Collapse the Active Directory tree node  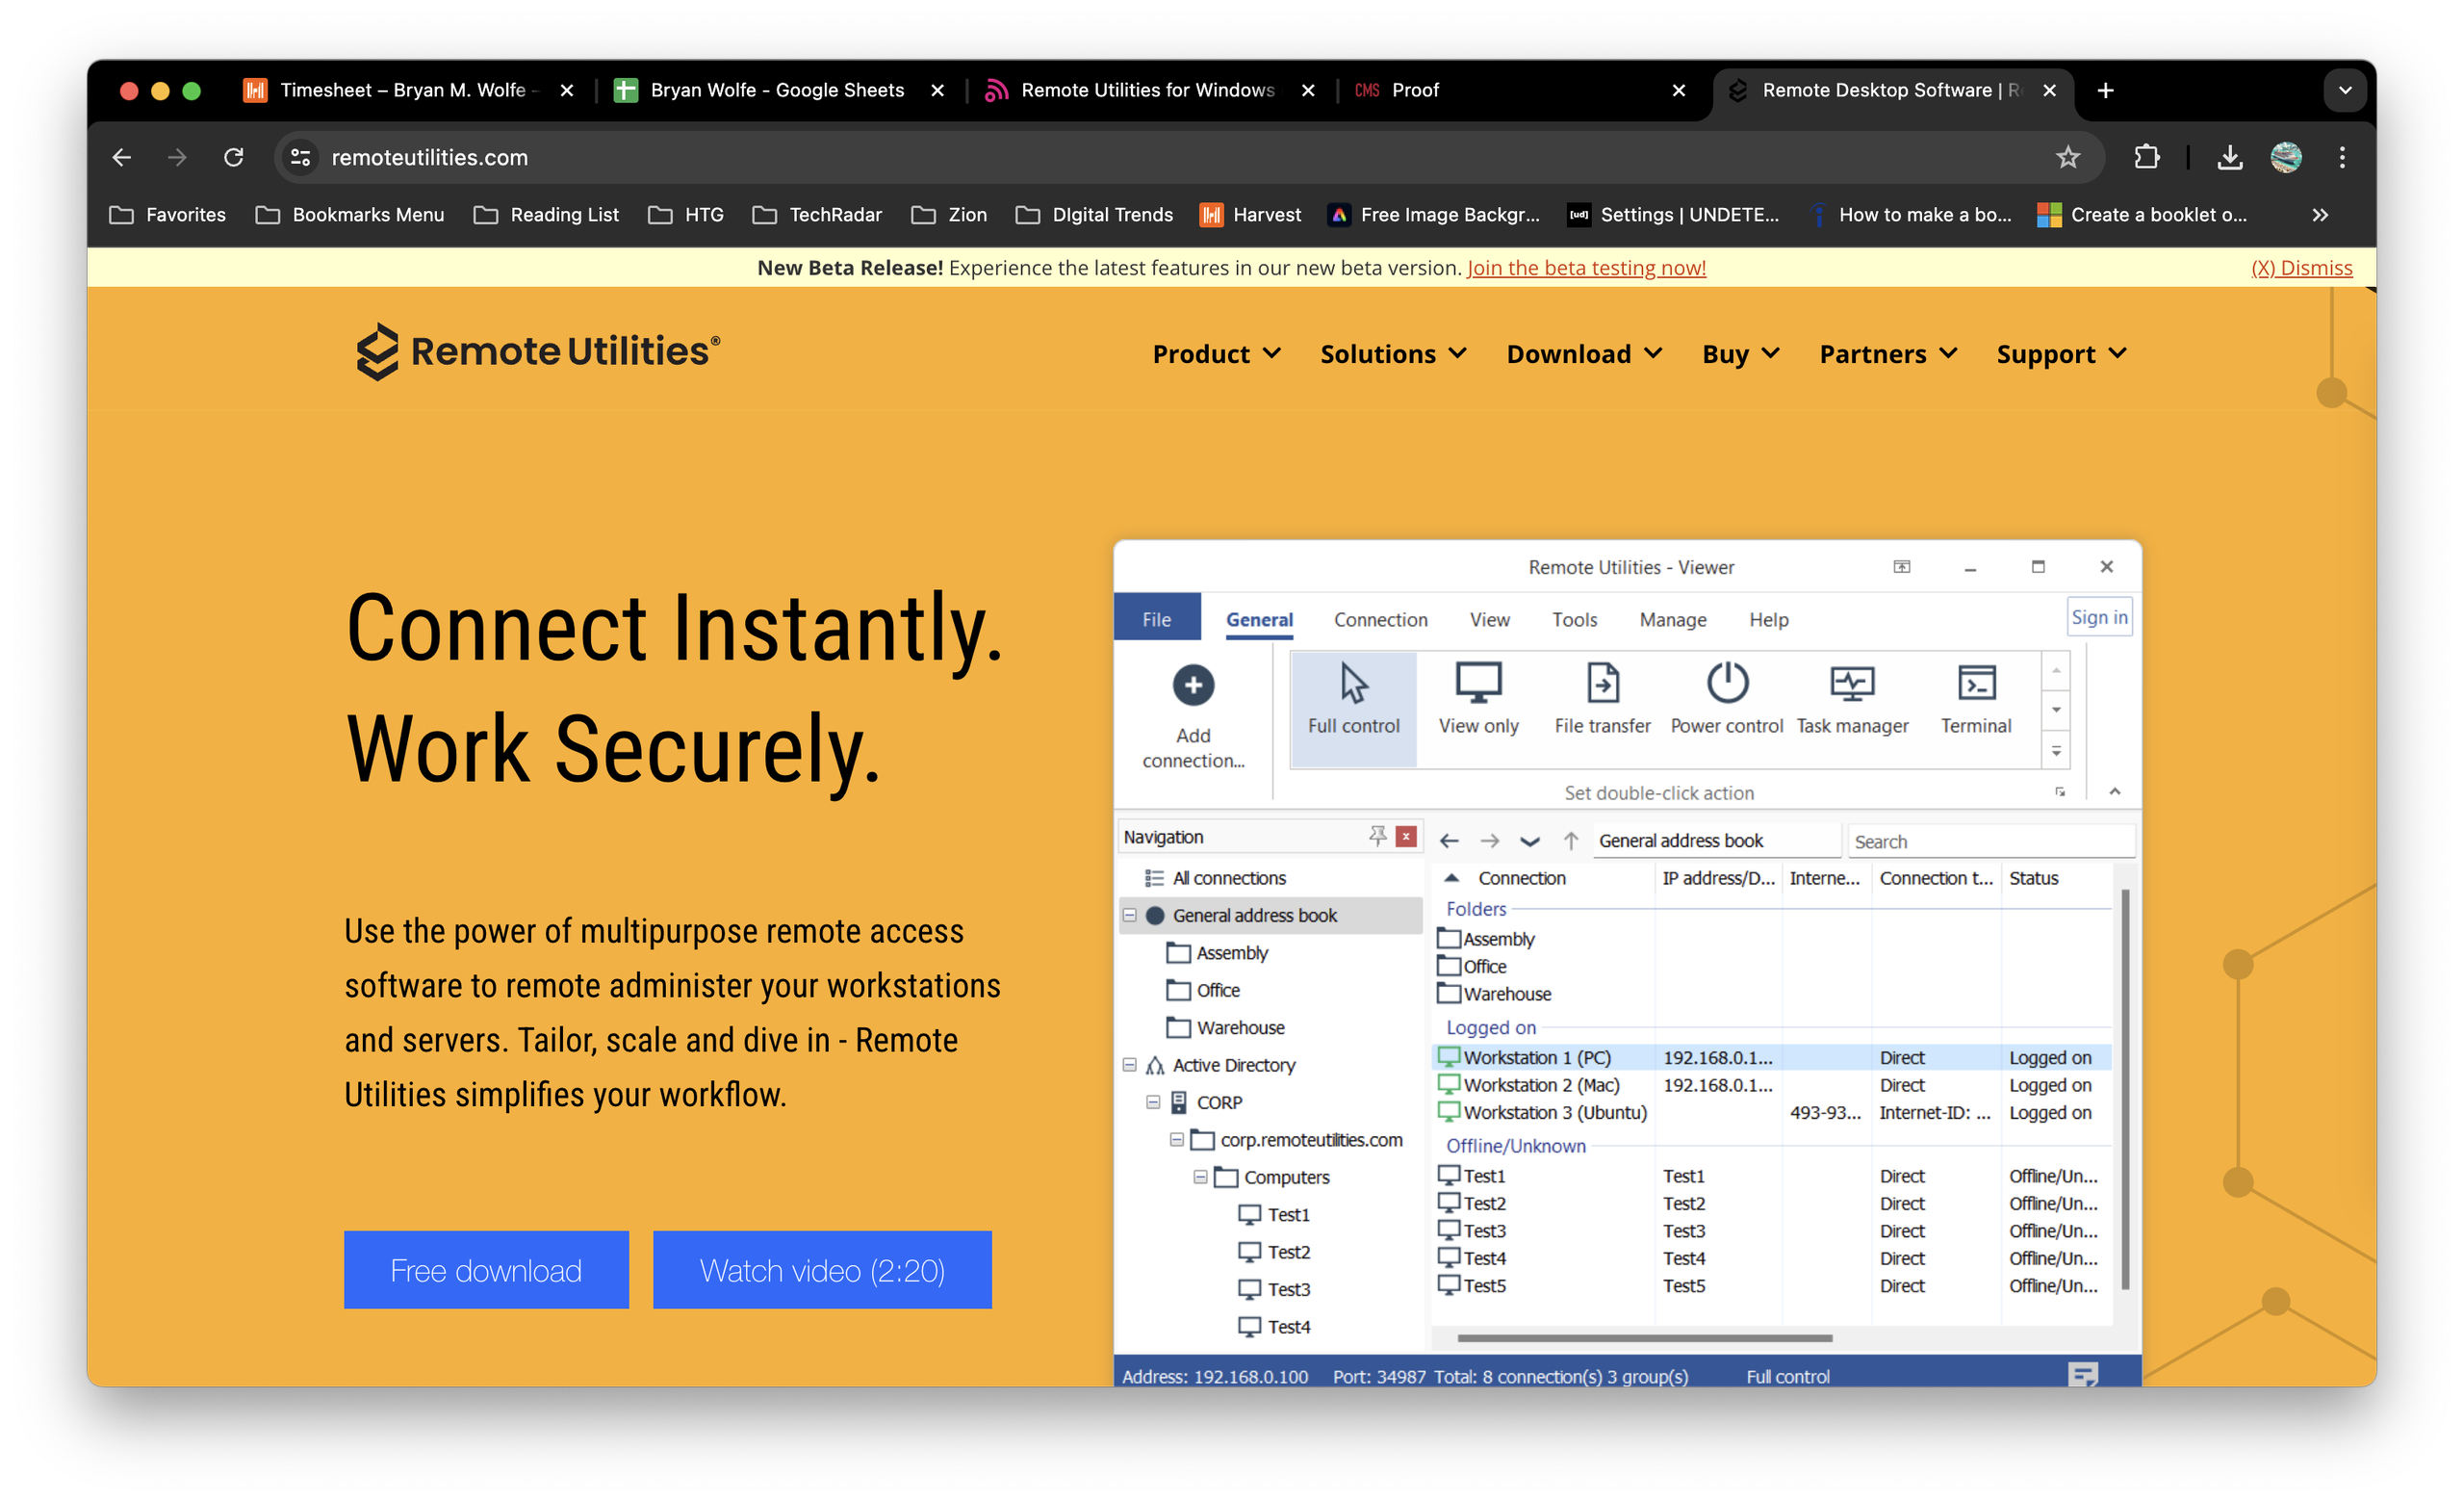tap(1129, 1065)
